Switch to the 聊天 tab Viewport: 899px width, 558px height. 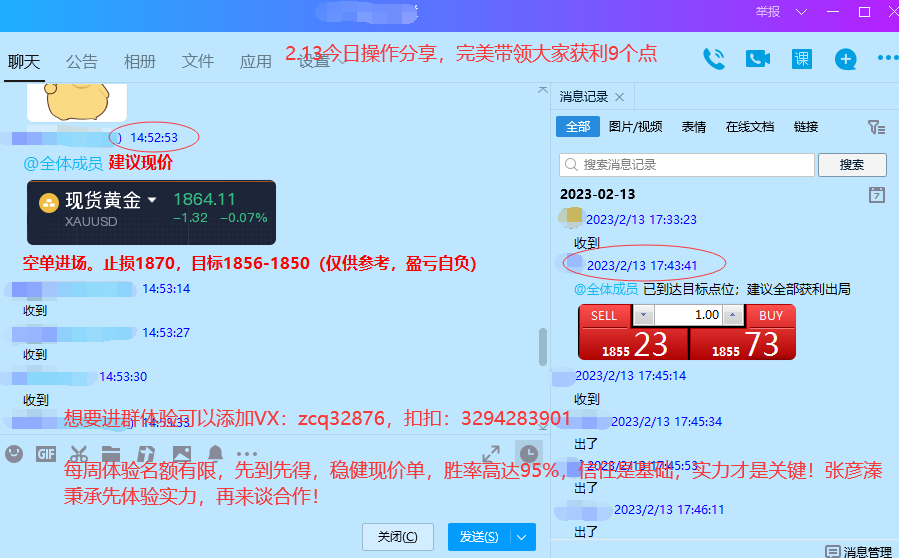pos(24,61)
